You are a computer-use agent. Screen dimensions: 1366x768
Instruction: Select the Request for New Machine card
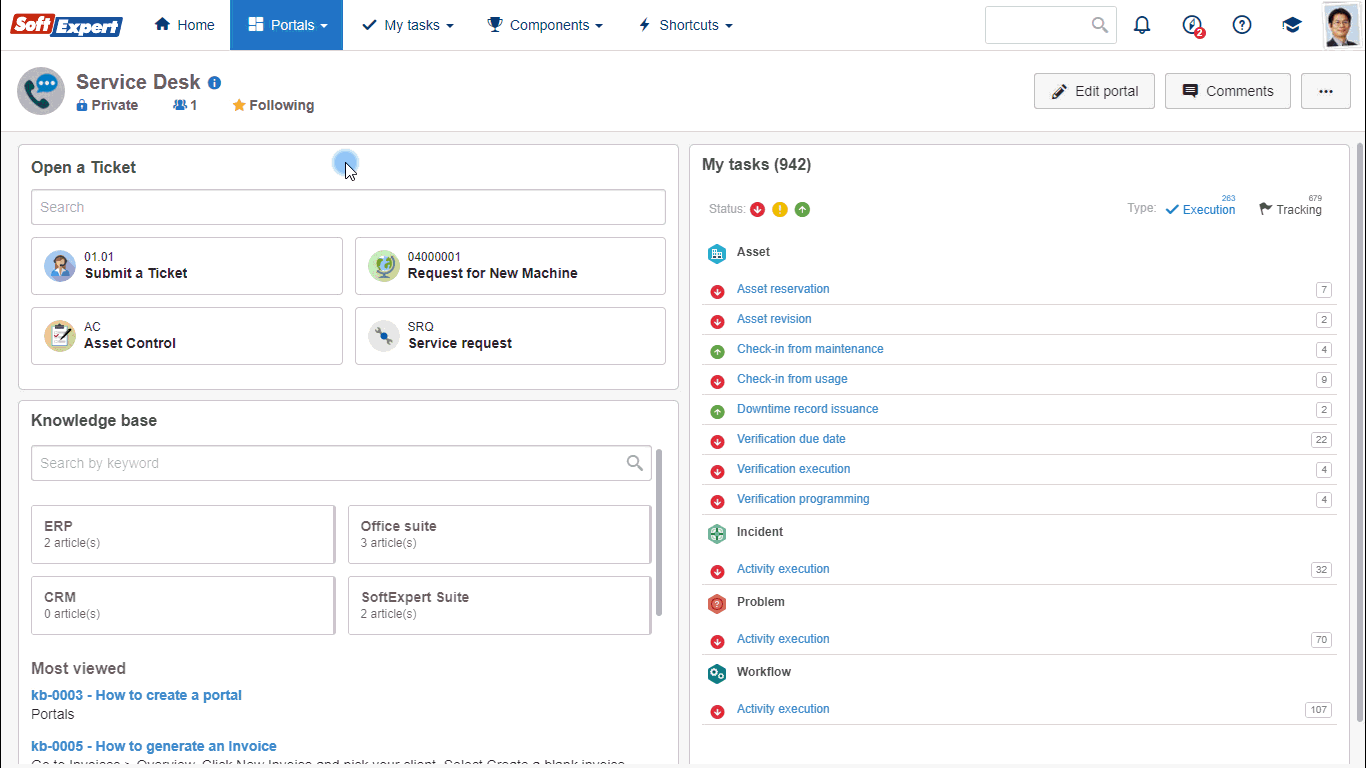click(510, 266)
